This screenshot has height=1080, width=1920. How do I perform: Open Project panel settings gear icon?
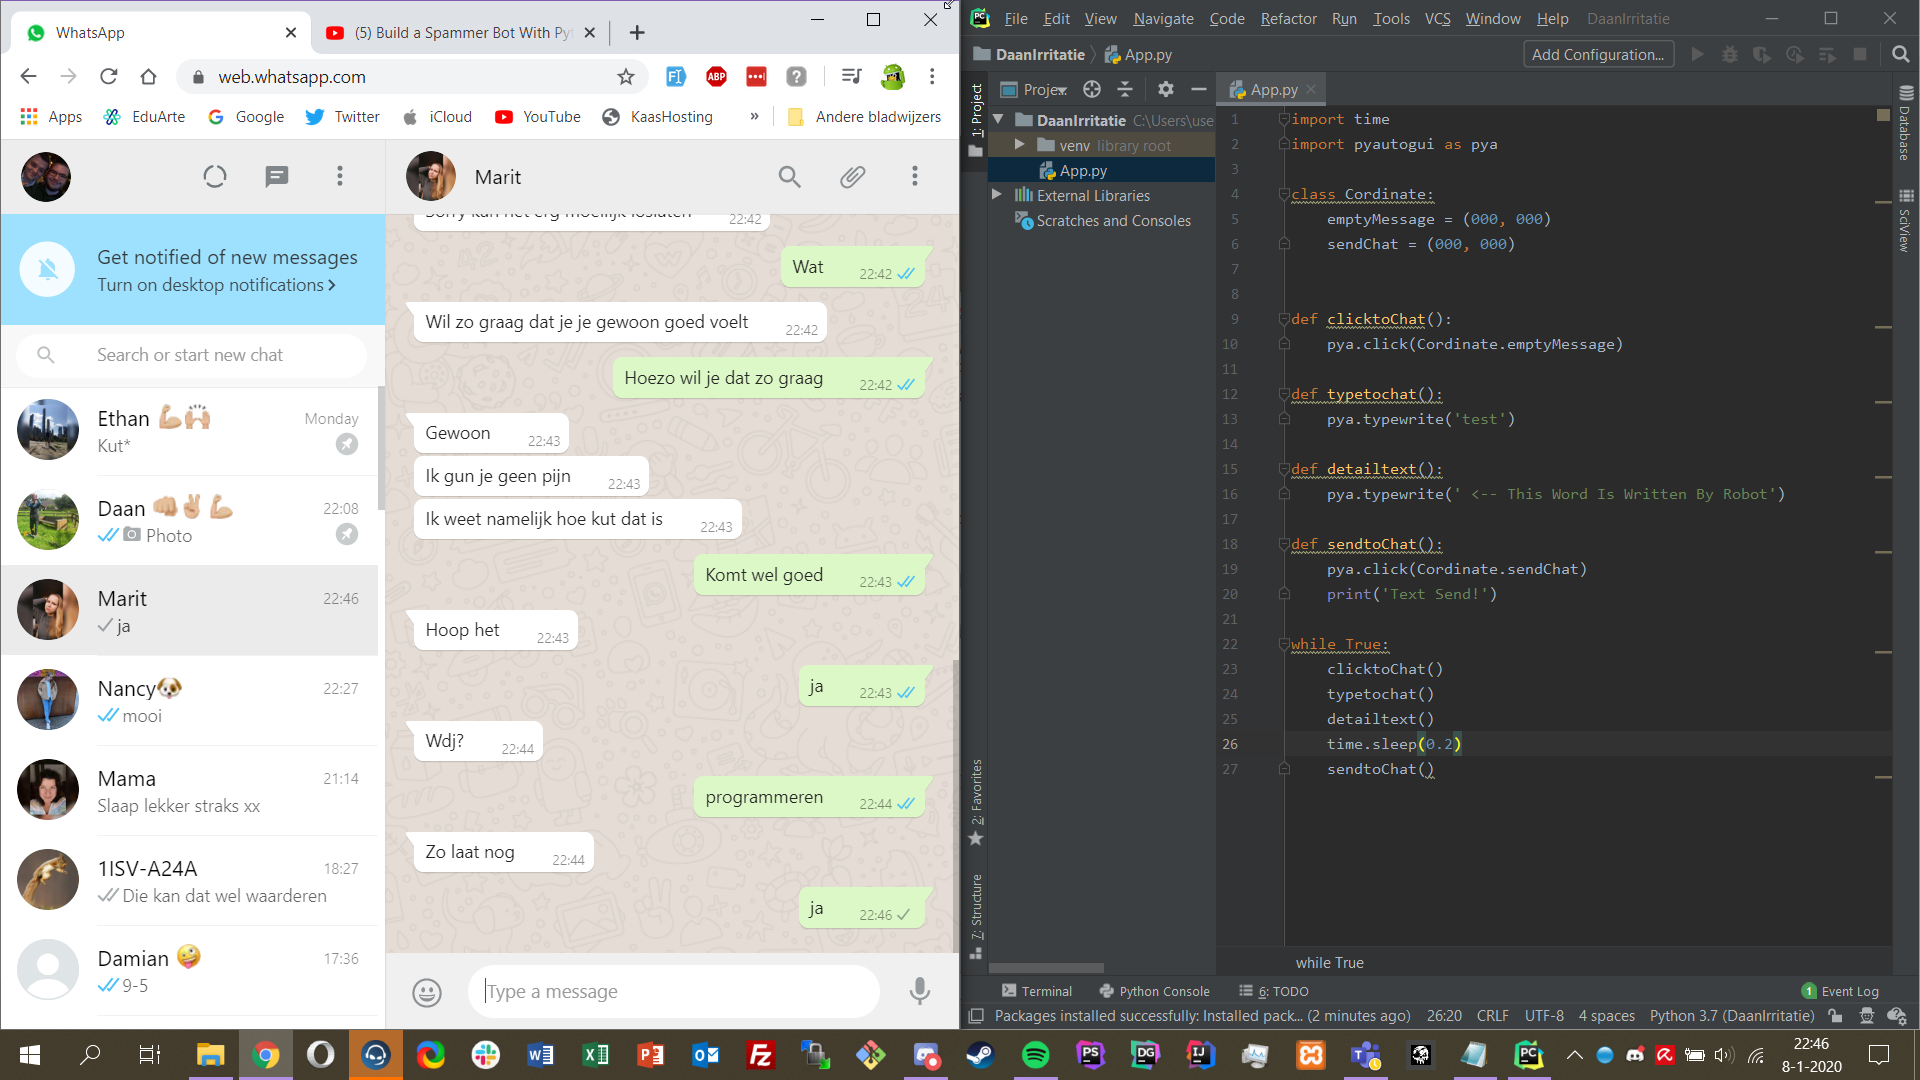click(x=1165, y=90)
